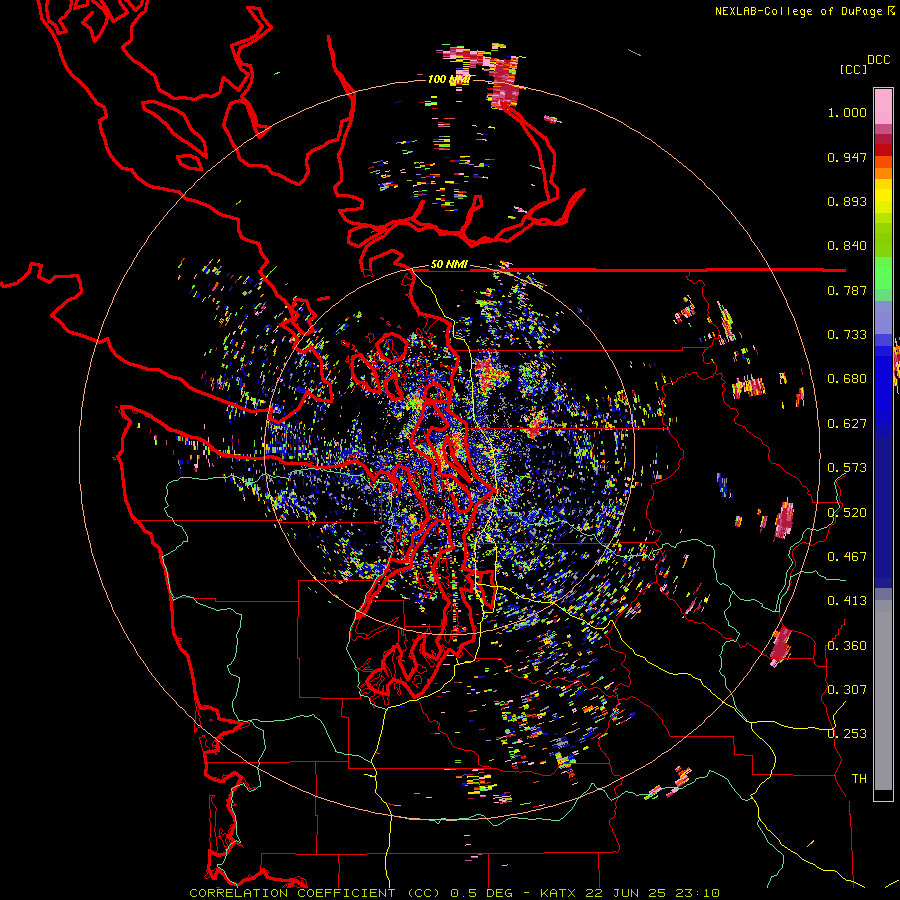Pick the red swatch on the color bar
The width and height of the screenshot is (900, 900).
[x=883, y=150]
